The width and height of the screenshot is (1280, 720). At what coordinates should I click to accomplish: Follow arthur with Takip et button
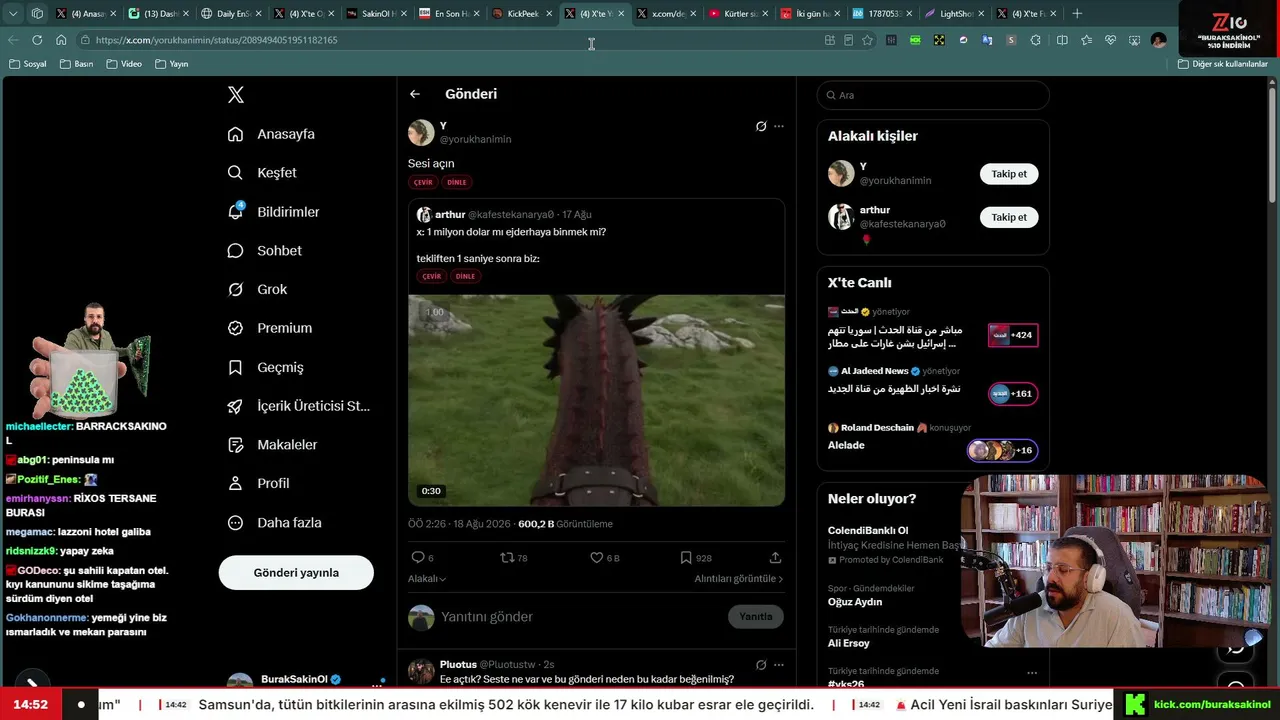point(1009,217)
